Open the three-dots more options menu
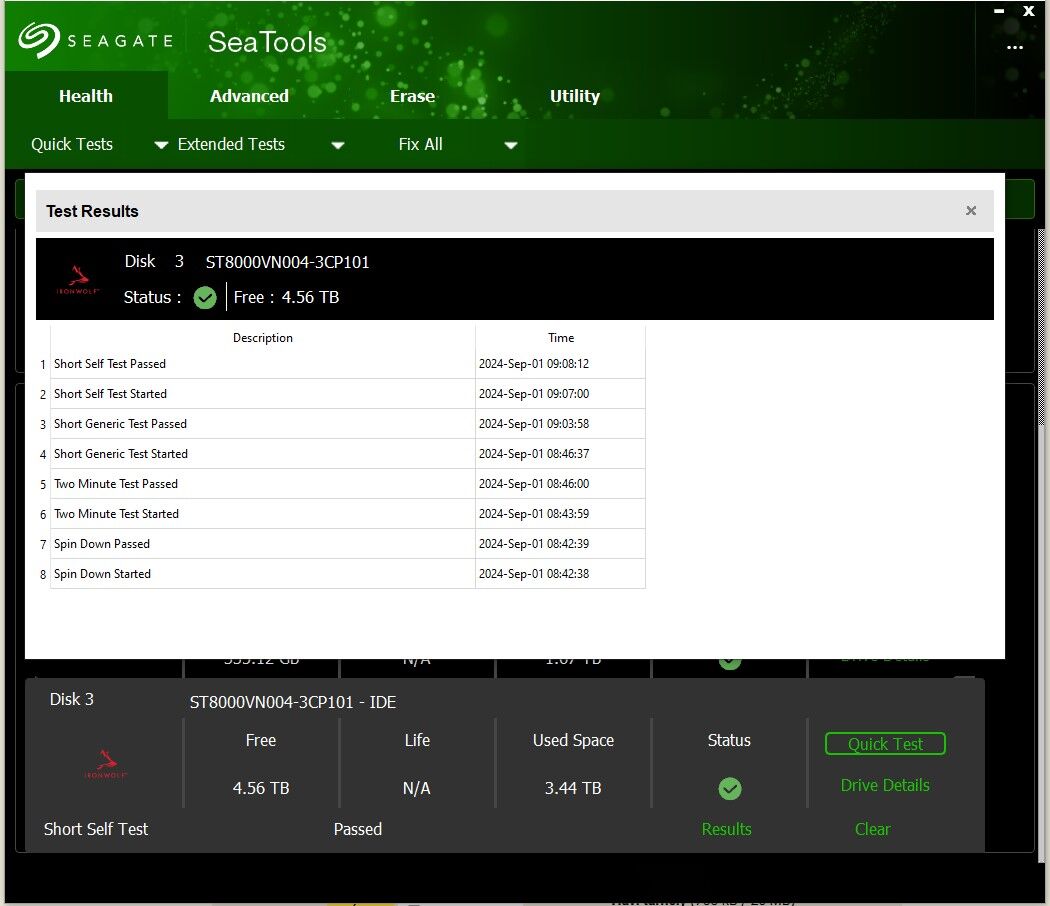This screenshot has width=1050, height=906. [x=1015, y=48]
